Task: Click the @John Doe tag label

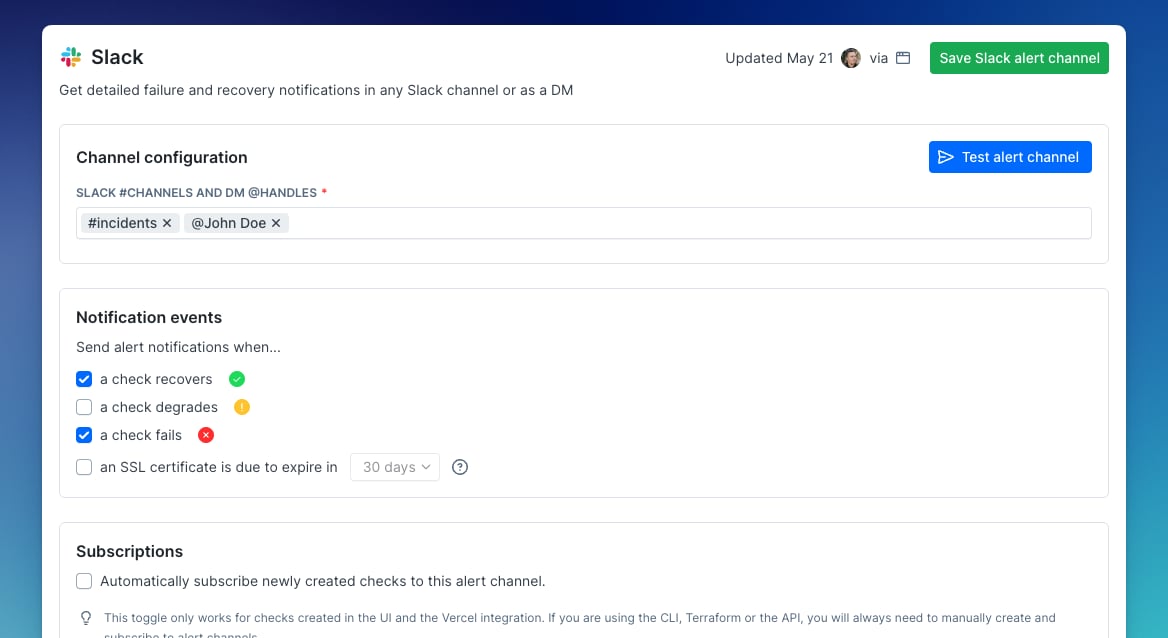Action: (x=229, y=223)
